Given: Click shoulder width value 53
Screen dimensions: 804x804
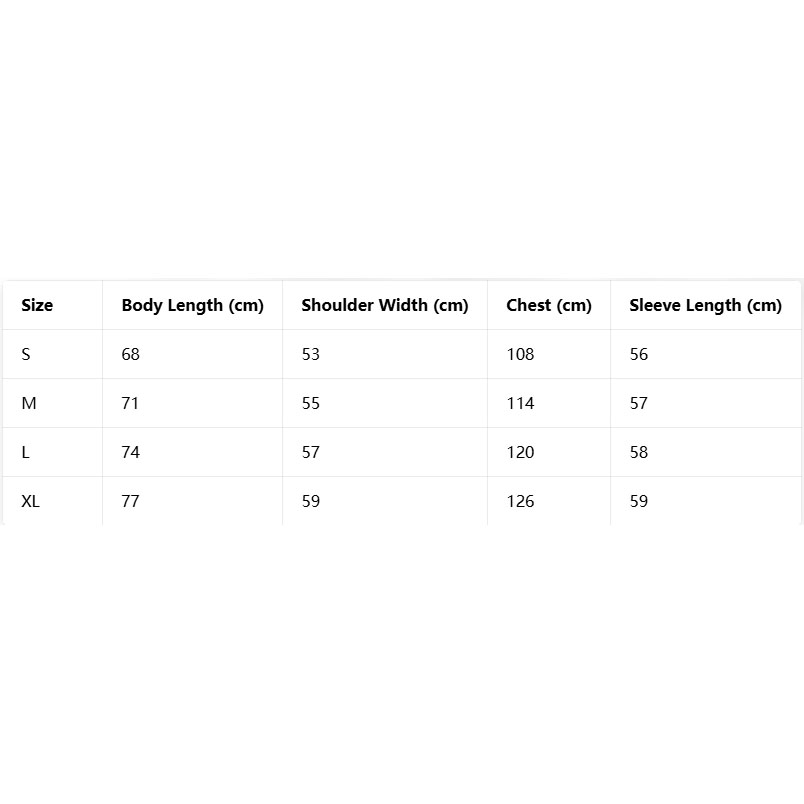Looking at the screenshot, I should coord(311,354).
